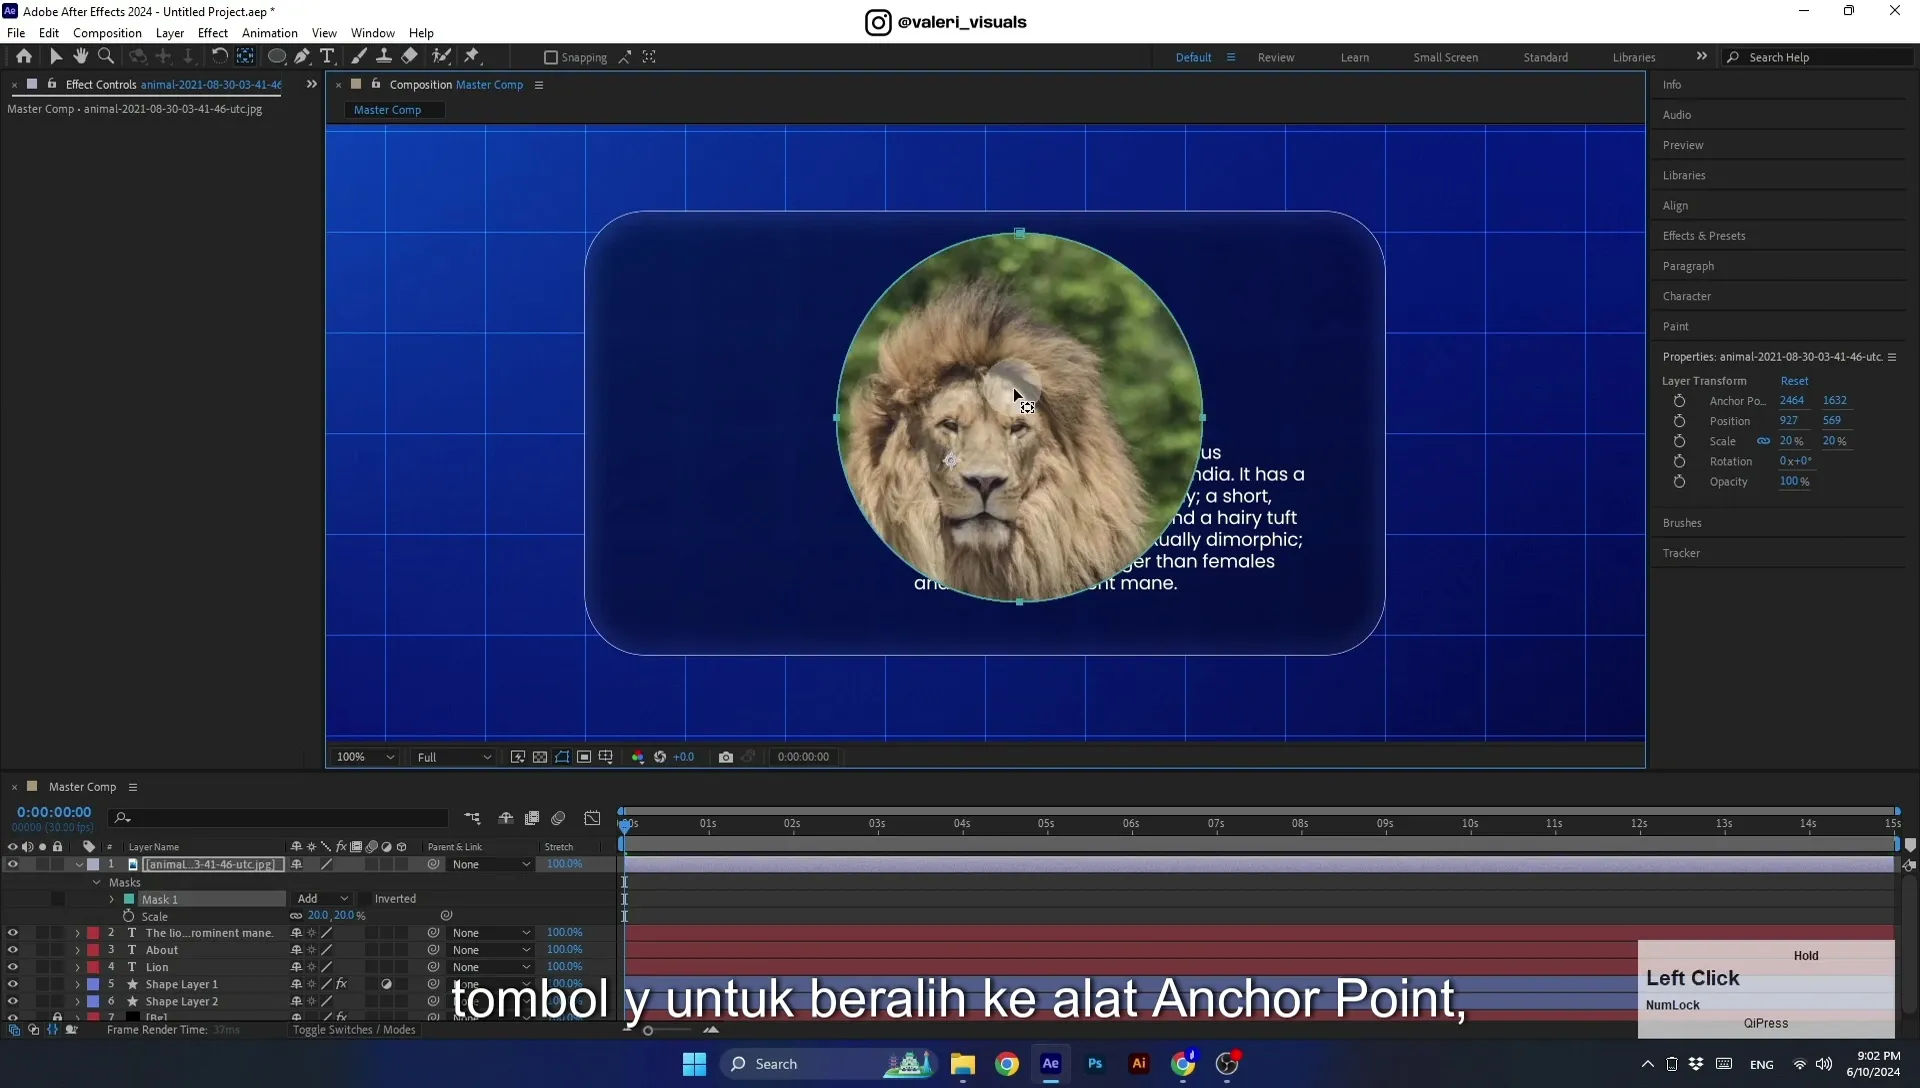Select the Rotation tool

tap(219, 57)
